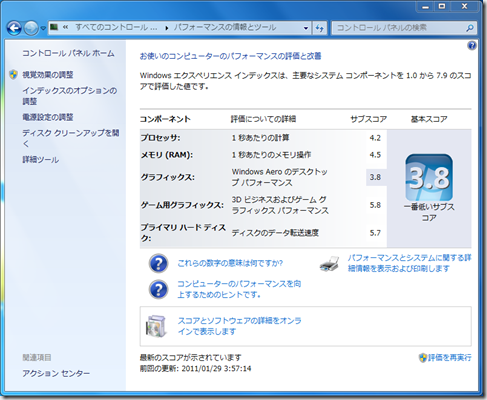The width and height of the screenshot is (487, 400).
Task: Open the blue help question mark icon
Action: click(x=472, y=45)
